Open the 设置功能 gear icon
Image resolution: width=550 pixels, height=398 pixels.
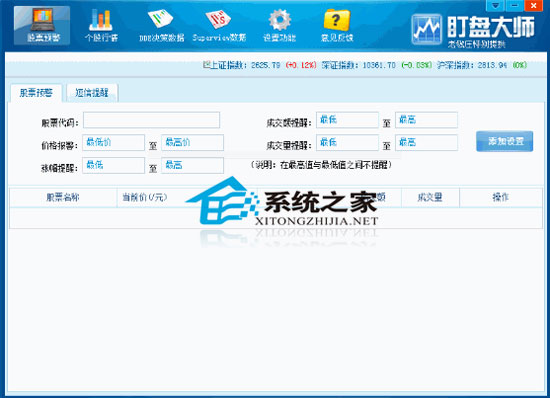coord(280,25)
